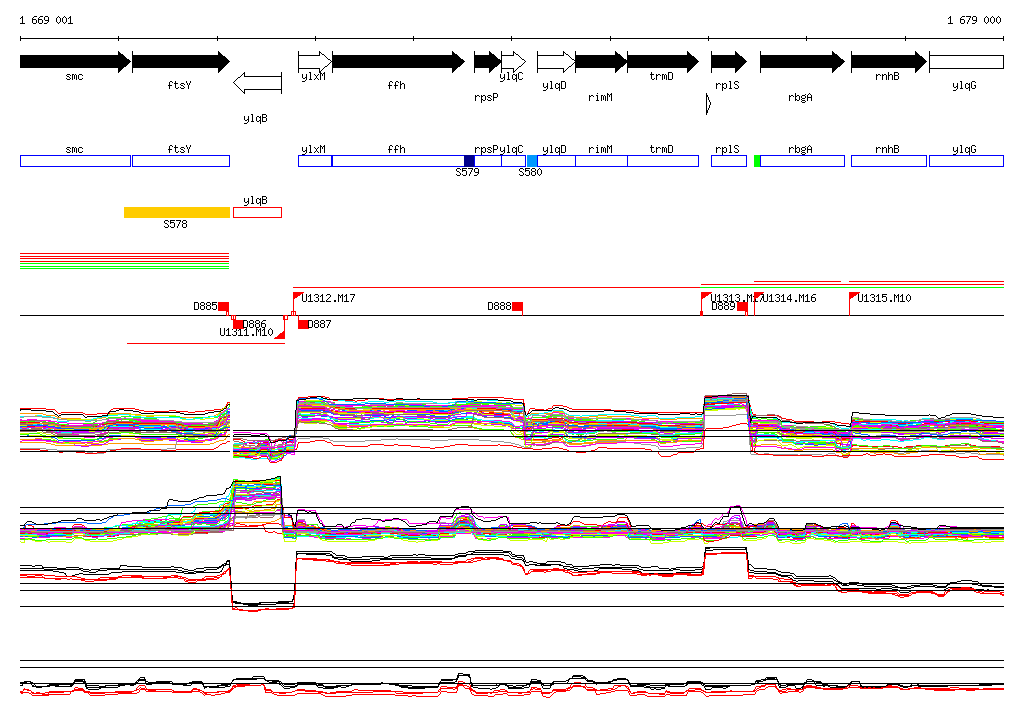Select the white ylqD gene arrow

click(x=556, y=62)
